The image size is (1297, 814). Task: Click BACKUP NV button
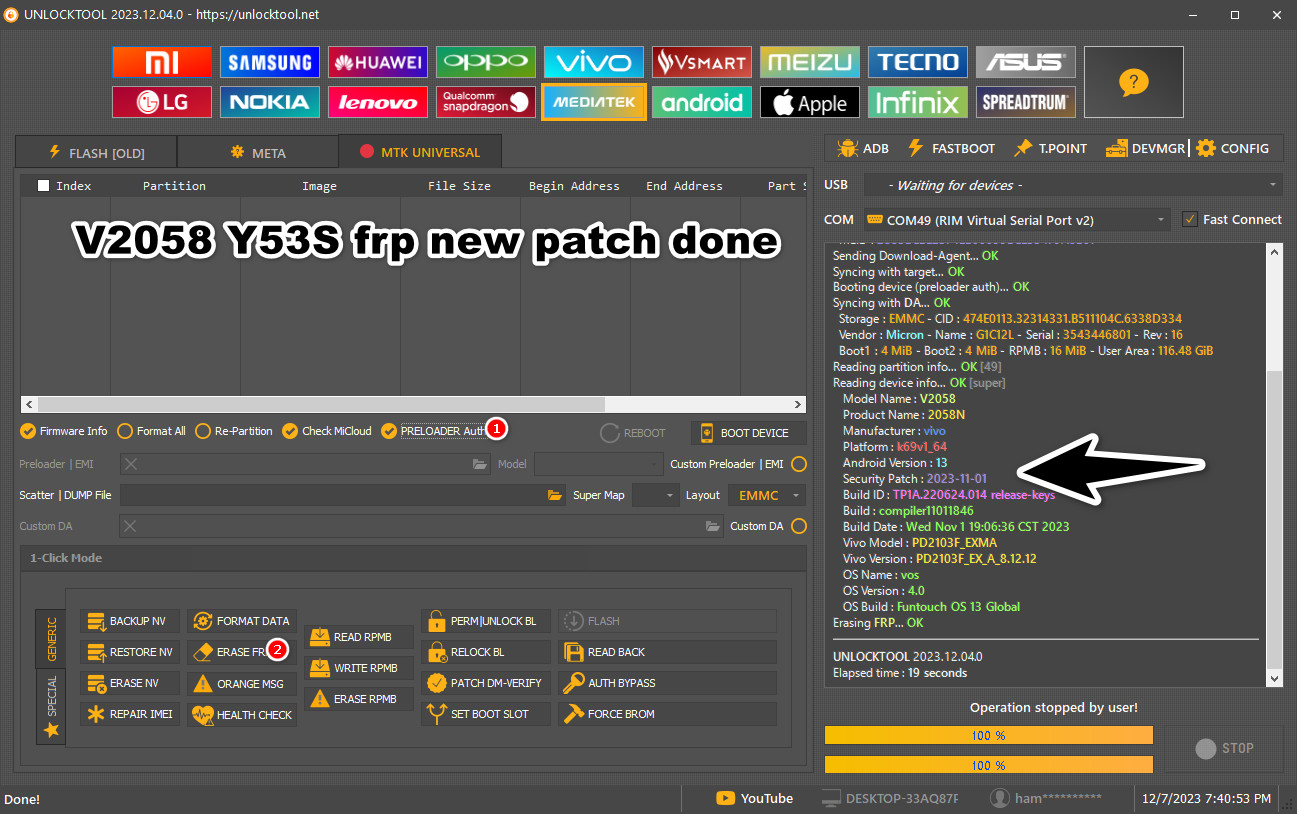[x=131, y=621]
